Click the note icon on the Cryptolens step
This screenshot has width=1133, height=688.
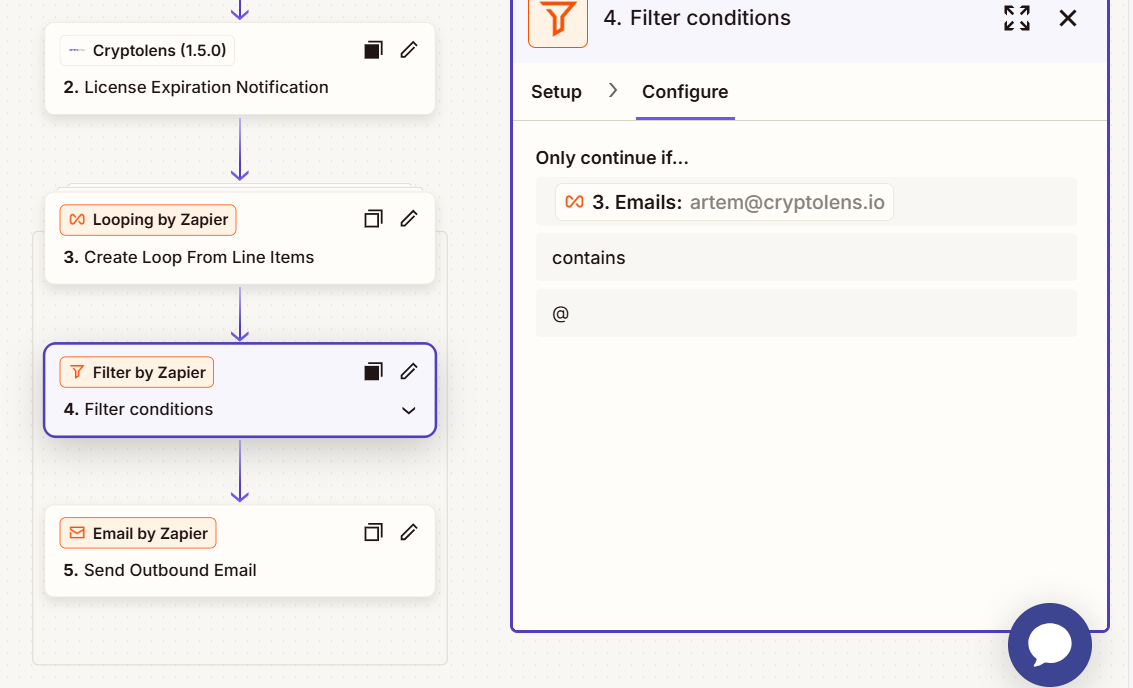(x=373, y=50)
